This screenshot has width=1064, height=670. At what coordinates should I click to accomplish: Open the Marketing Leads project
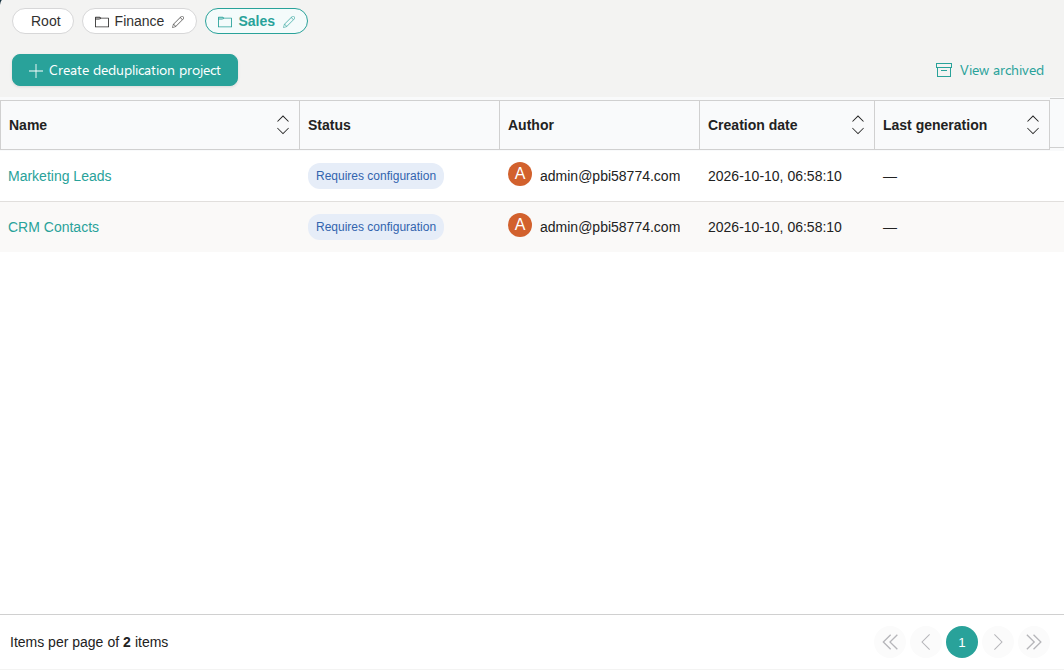[60, 176]
